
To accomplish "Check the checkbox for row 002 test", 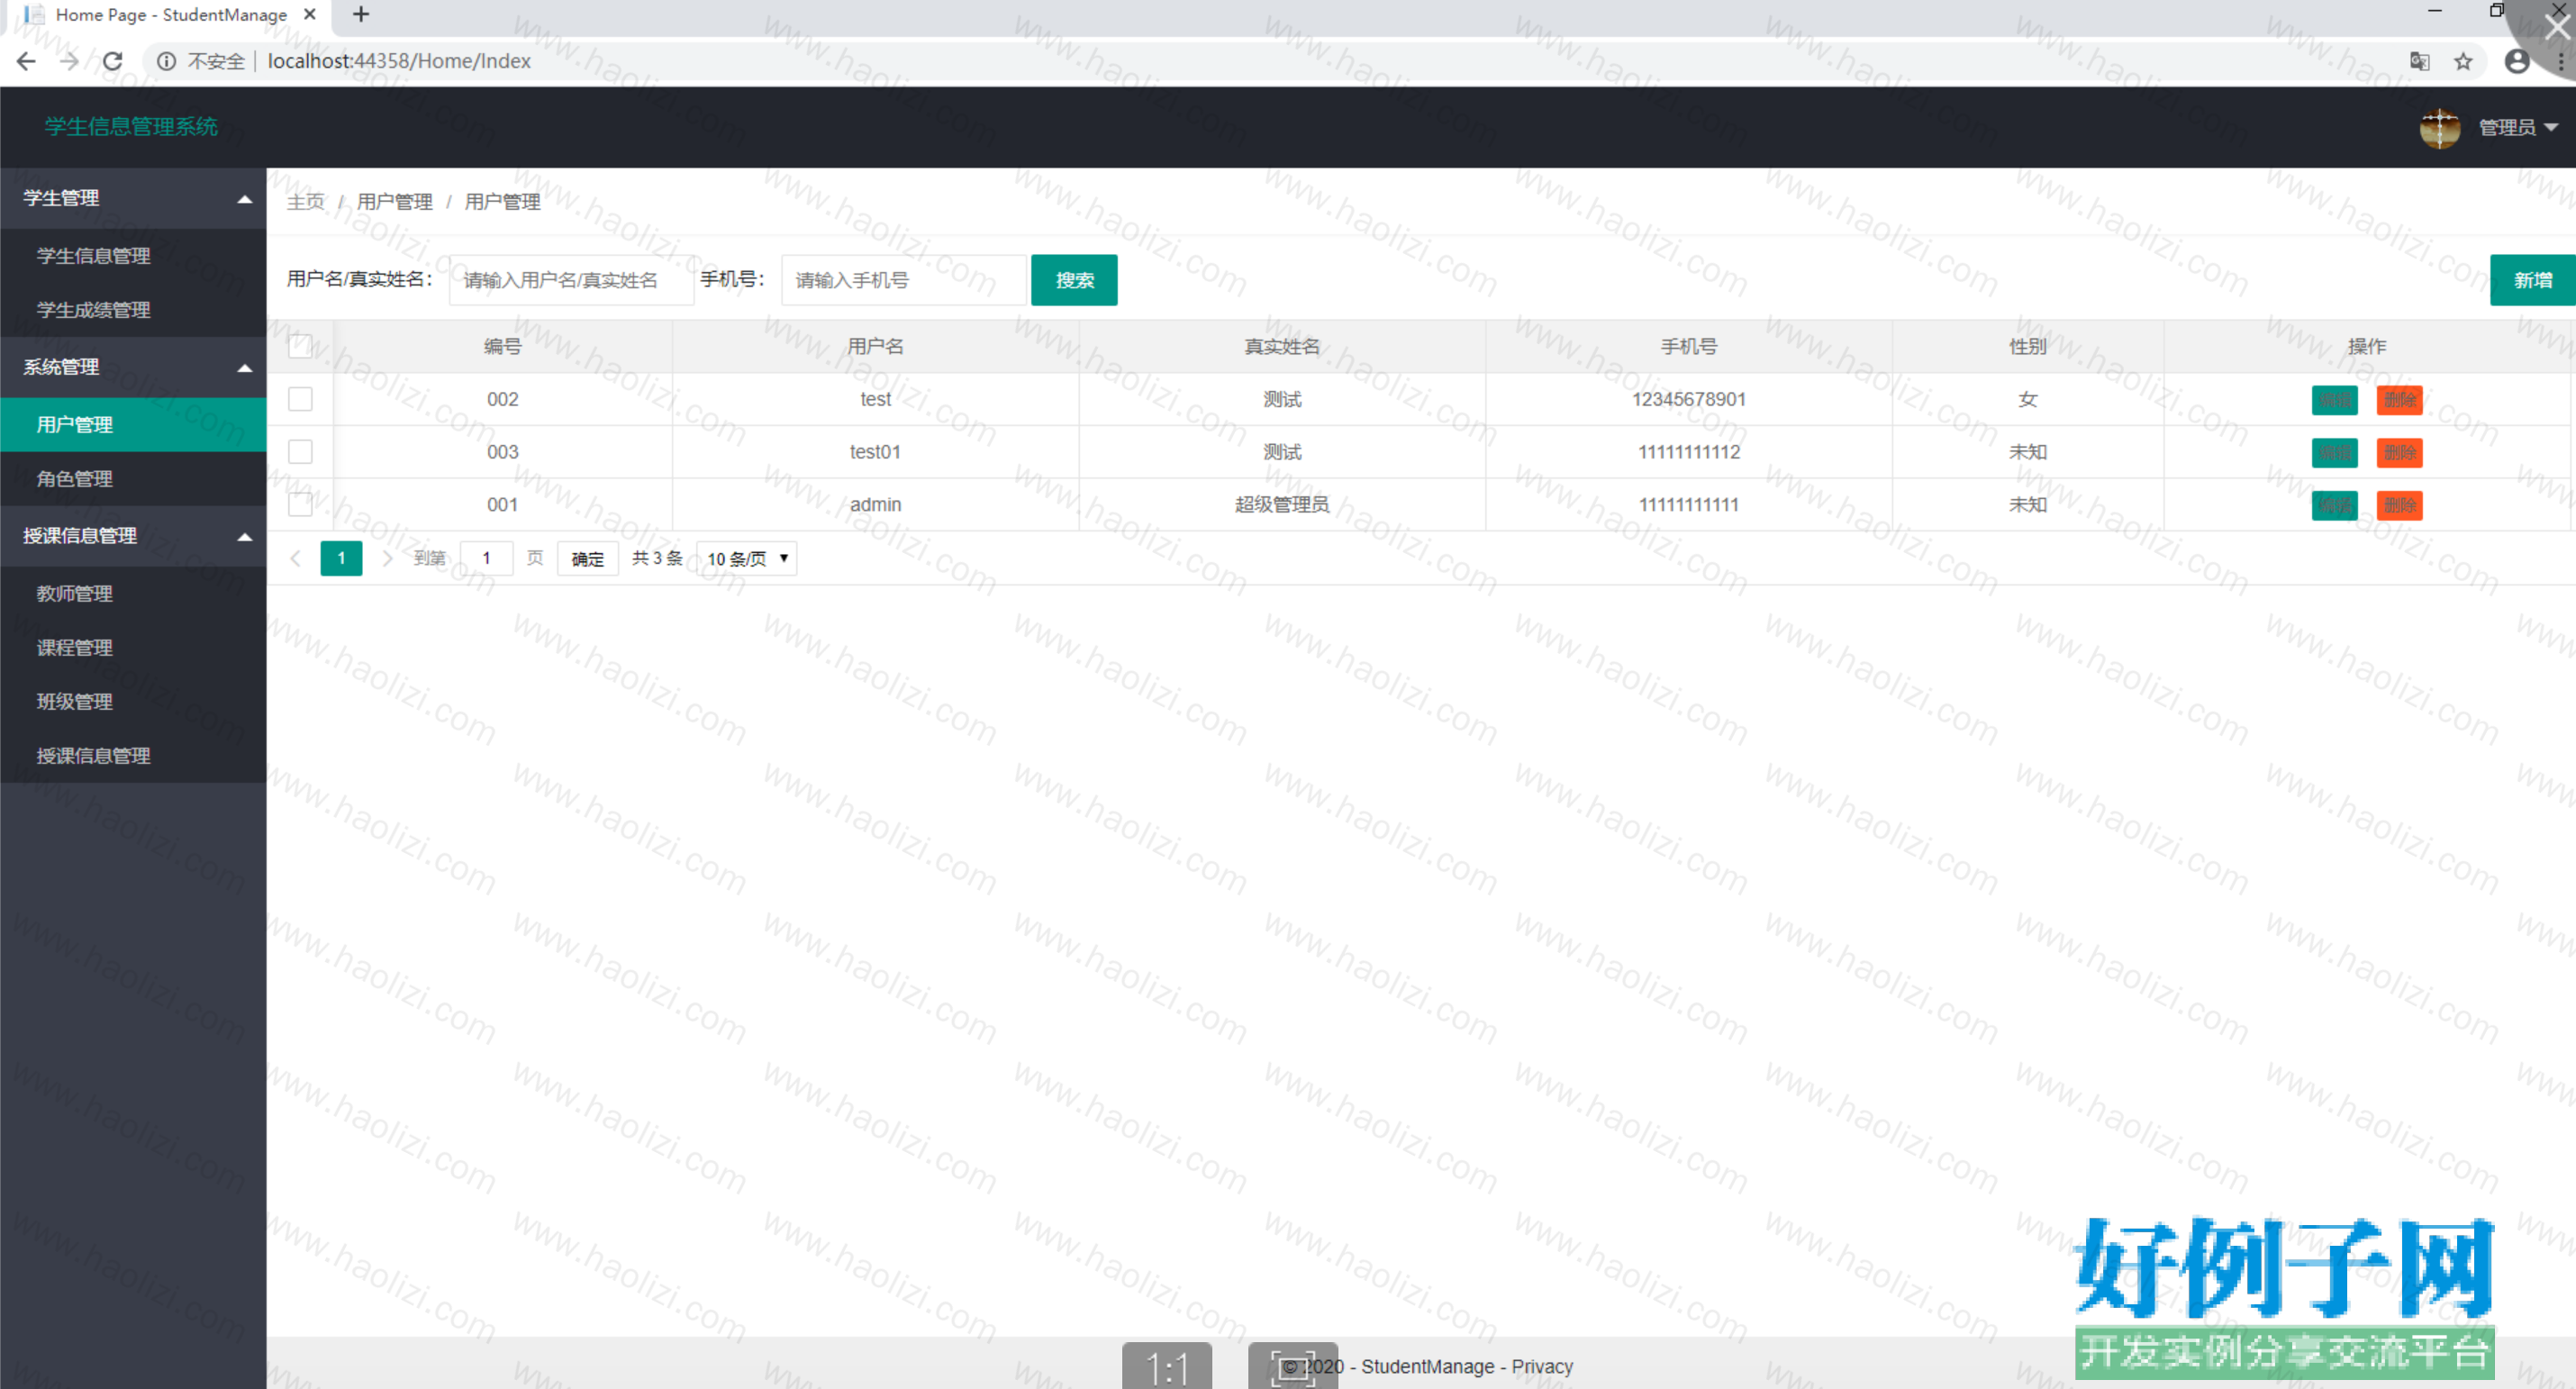I will [x=300, y=399].
